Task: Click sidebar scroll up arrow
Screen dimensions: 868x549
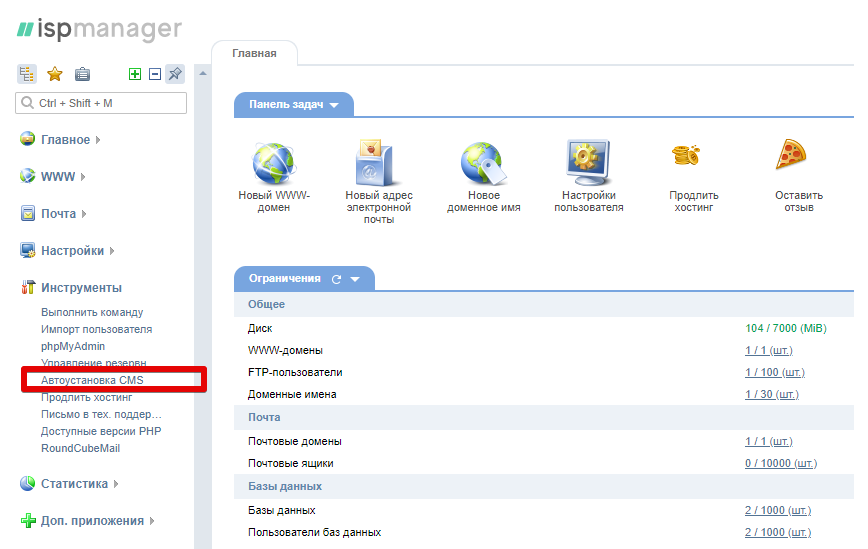Action: point(203,73)
